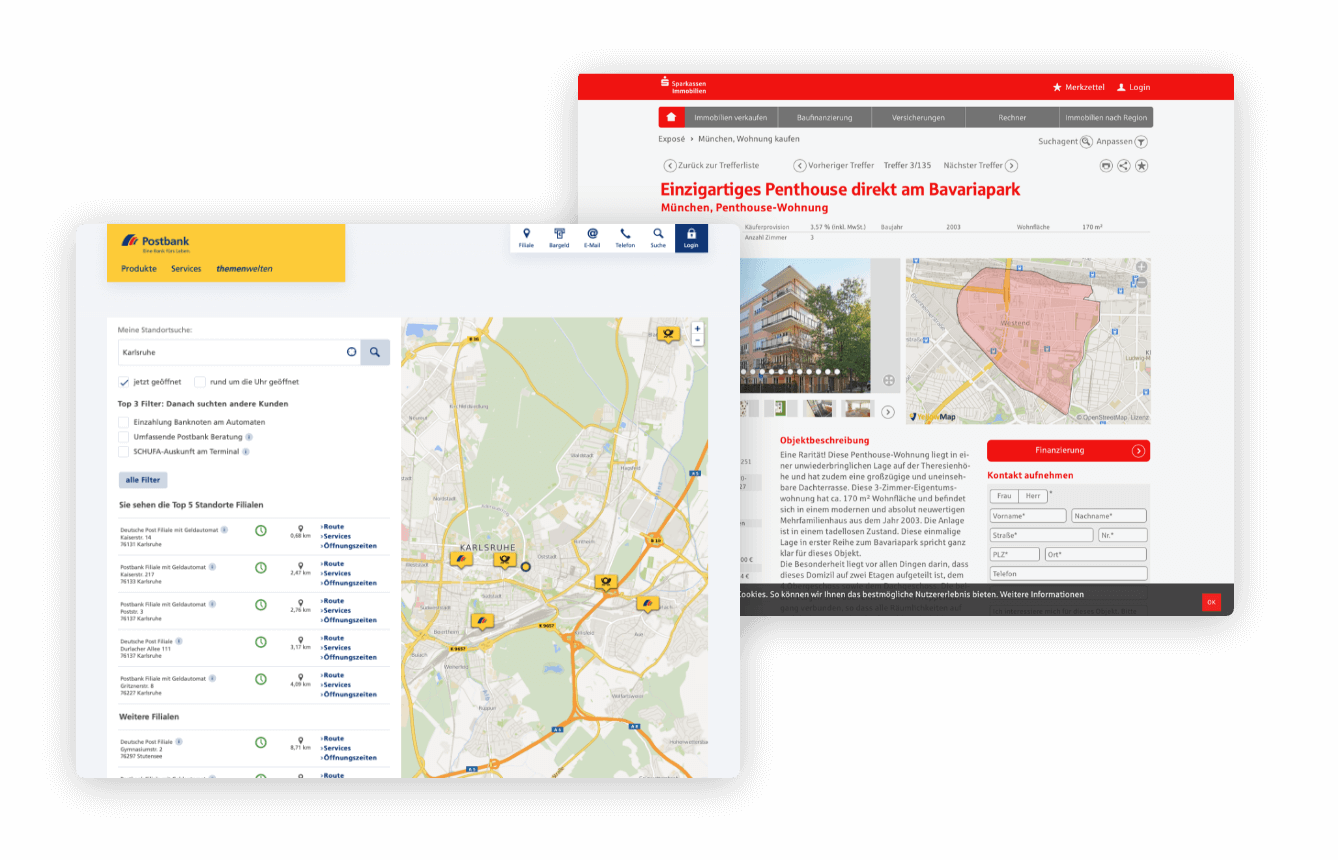Open 'Öffnungszeiten' for Kaiserstr. 14
1338x860 pixels.
click(x=349, y=546)
